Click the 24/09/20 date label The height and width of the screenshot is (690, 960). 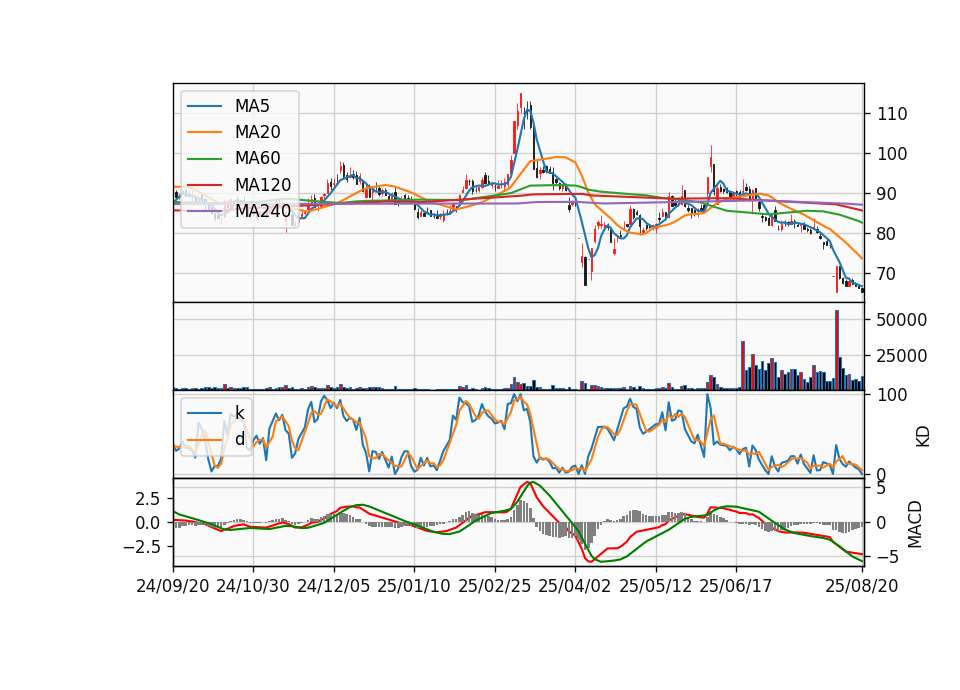tap(173, 586)
